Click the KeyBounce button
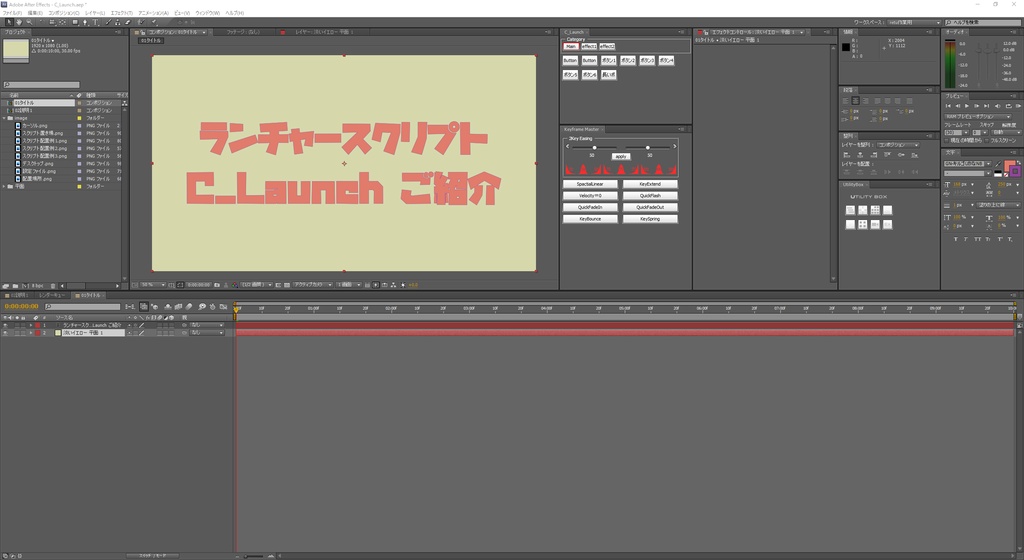Screen dimensions: 1024x560 coord(590,219)
